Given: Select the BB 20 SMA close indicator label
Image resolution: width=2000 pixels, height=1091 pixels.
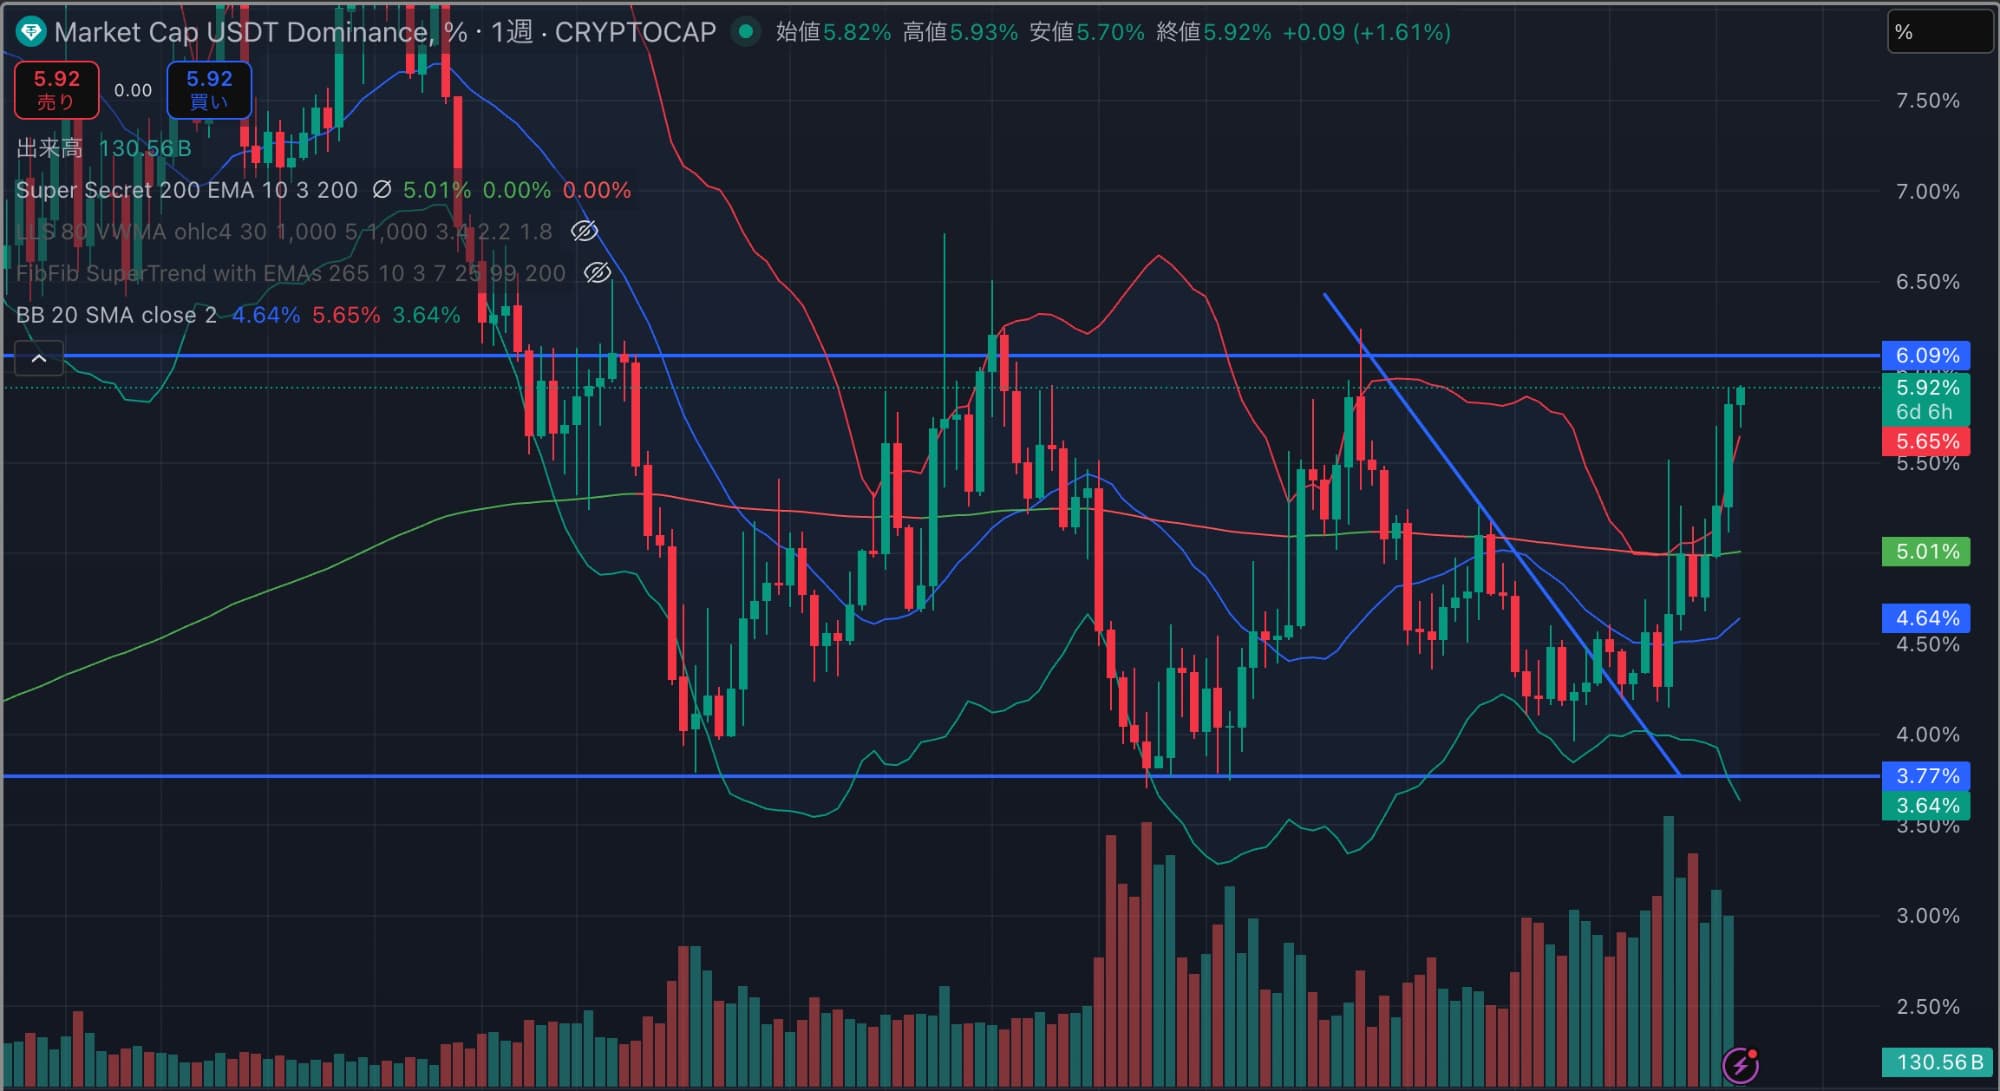Looking at the screenshot, I should click(x=116, y=315).
